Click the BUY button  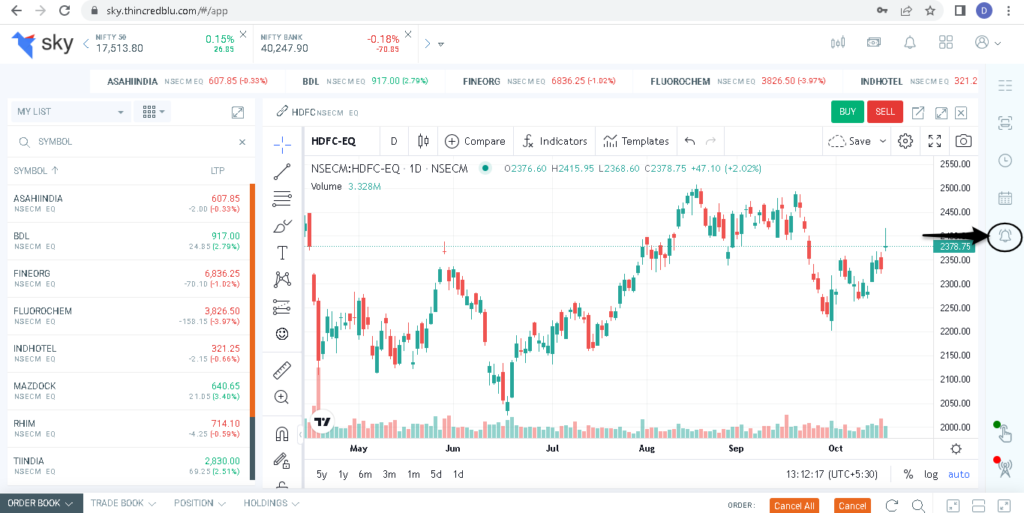[847, 112]
